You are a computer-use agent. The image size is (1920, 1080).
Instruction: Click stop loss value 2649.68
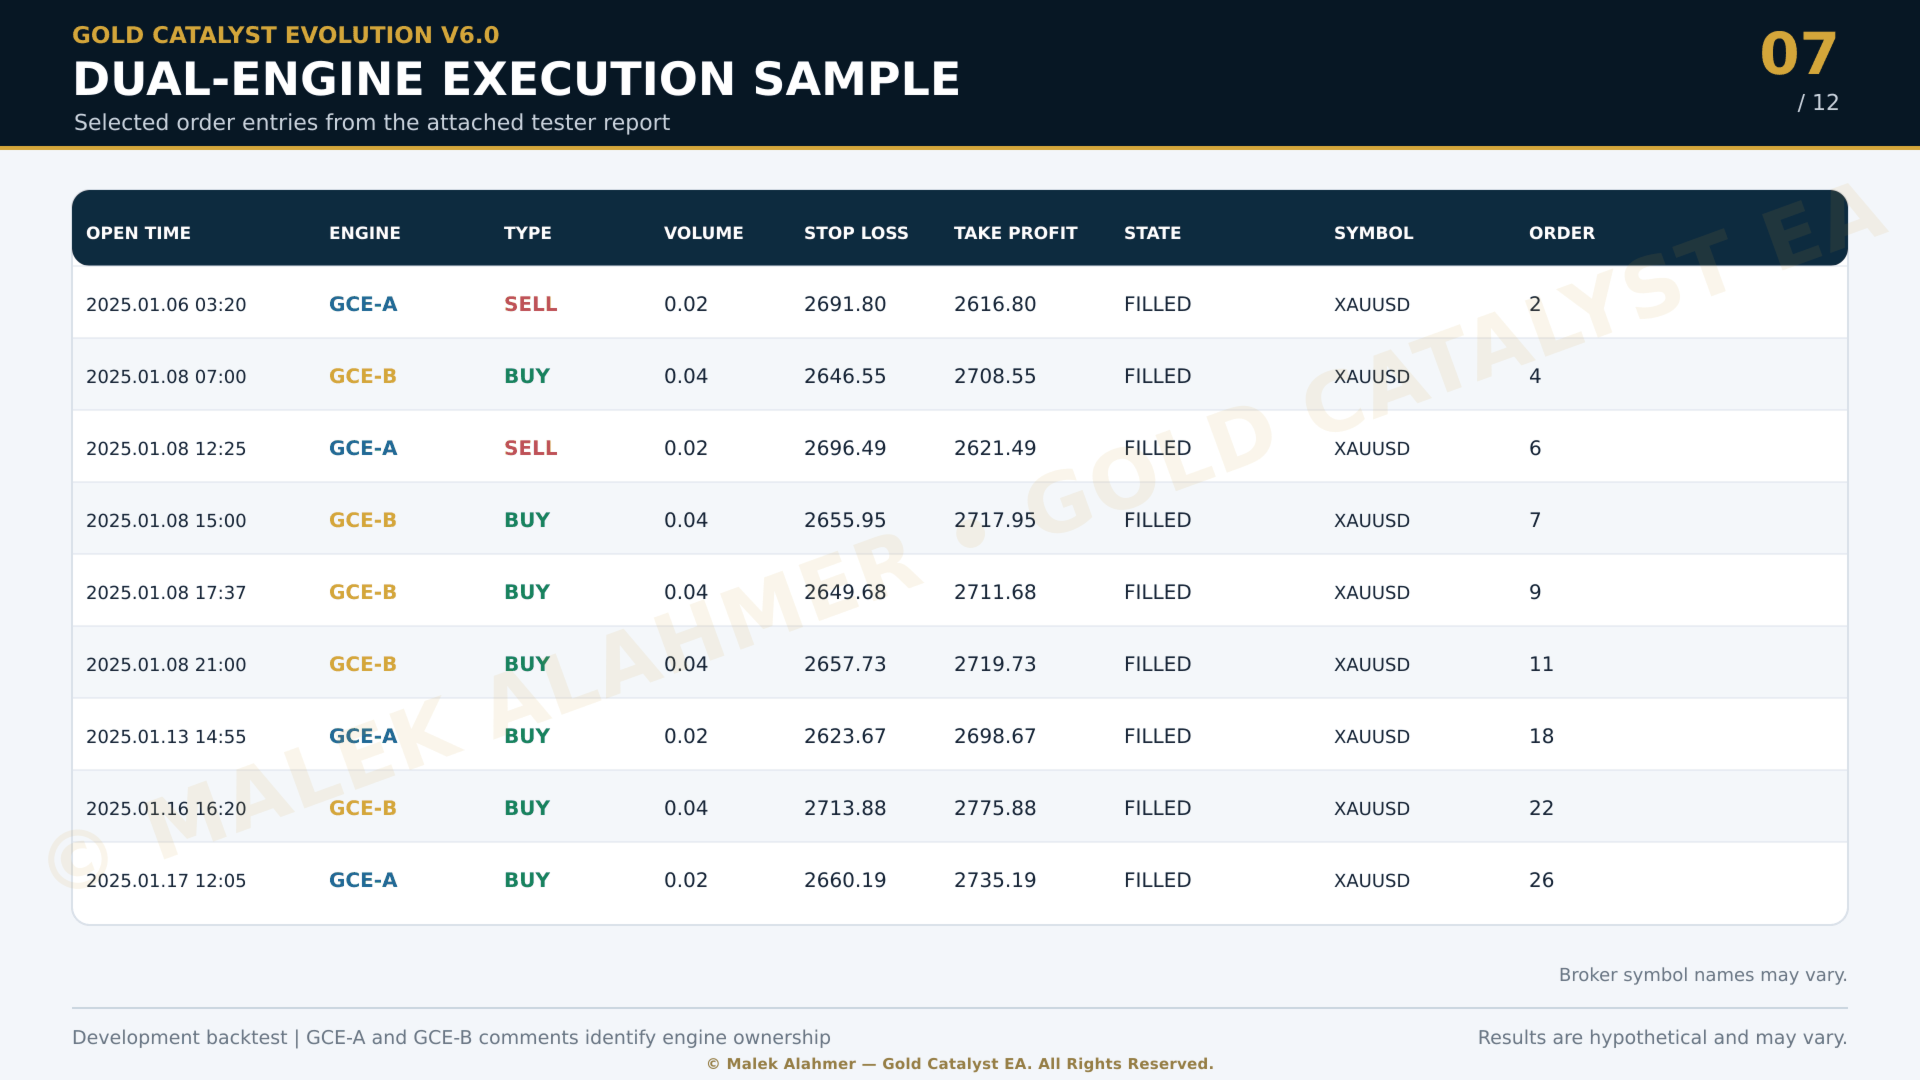[x=845, y=592]
